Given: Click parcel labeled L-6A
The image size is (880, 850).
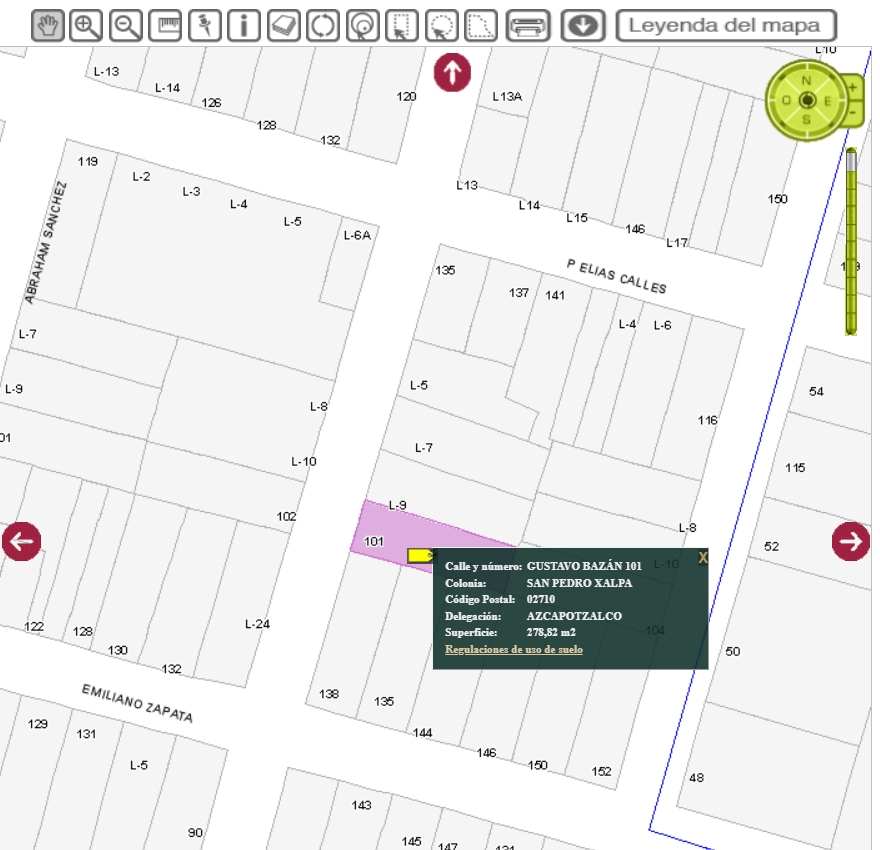Looking at the screenshot, I should [358, 235].
